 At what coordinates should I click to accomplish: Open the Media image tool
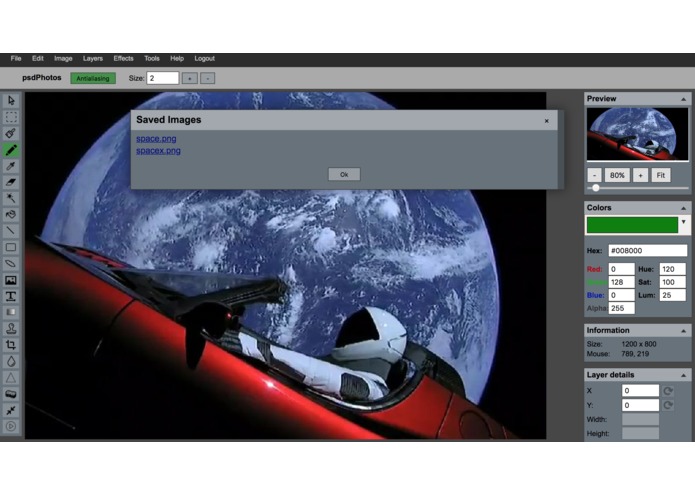pos(11,280)
